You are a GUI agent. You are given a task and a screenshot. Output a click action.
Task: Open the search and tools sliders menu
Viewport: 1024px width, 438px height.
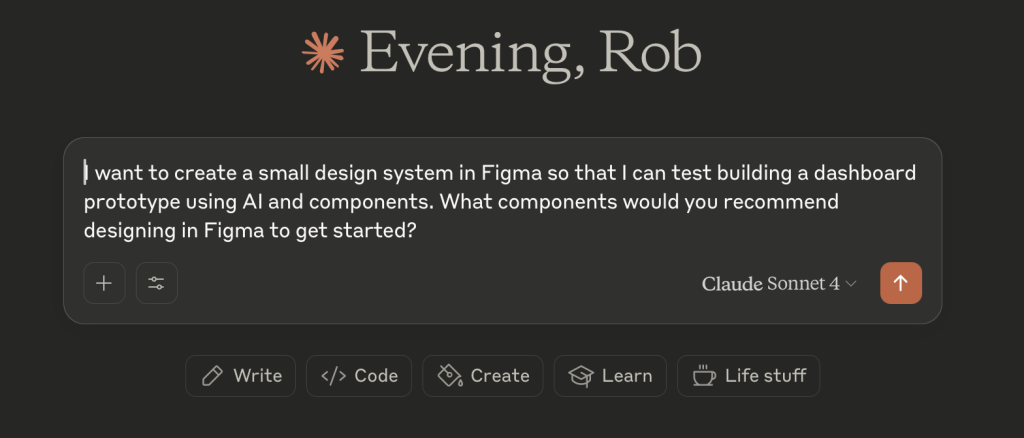click(156, 283)
